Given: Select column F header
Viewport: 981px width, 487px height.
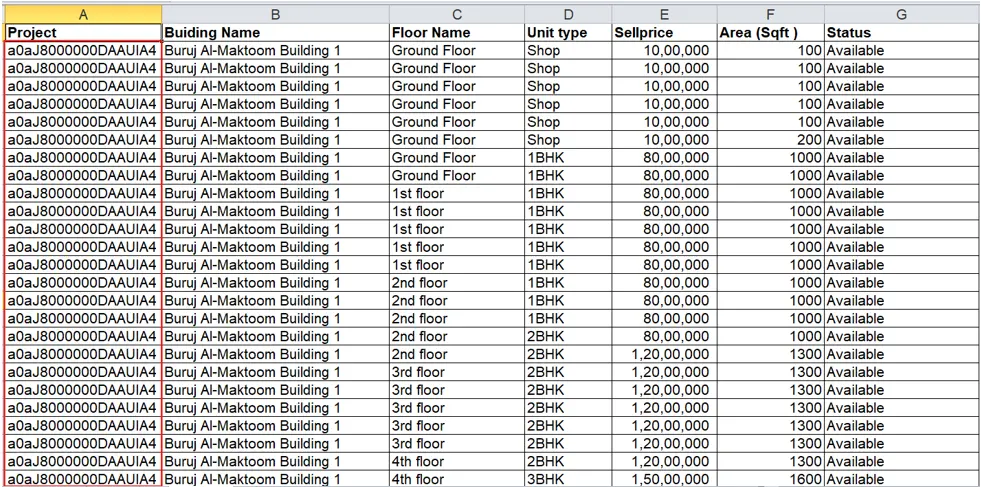Looking at the screenshot, I should (x=770, y=14).
